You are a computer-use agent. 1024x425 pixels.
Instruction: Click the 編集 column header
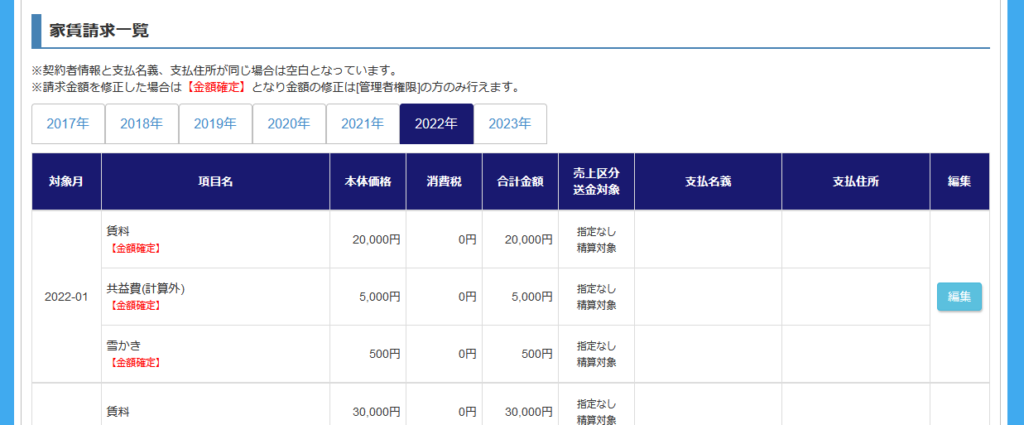[959, 182]
